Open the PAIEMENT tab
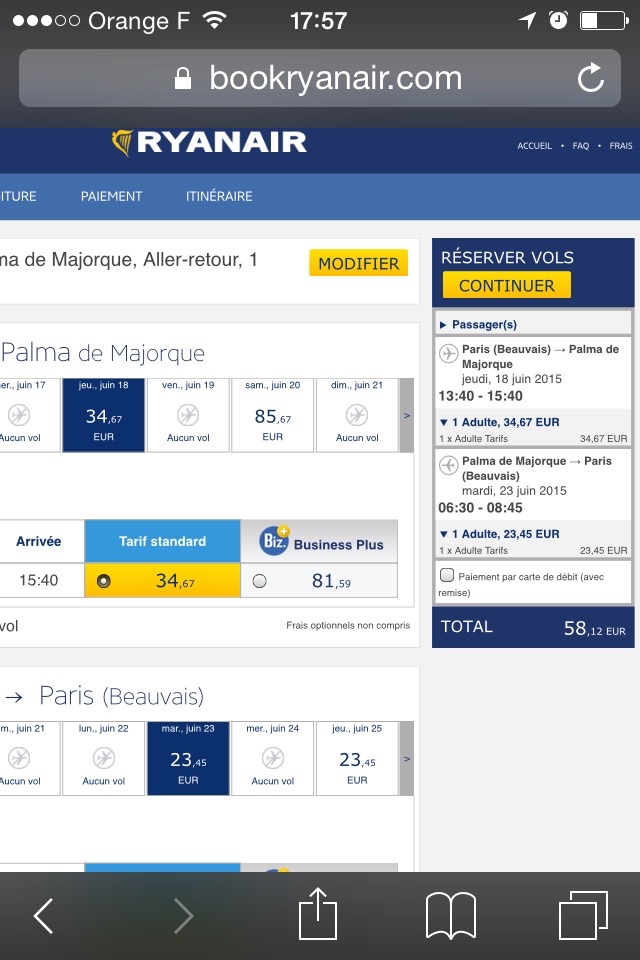This screenshot has height=960, width=640. (x=111, y=196)
